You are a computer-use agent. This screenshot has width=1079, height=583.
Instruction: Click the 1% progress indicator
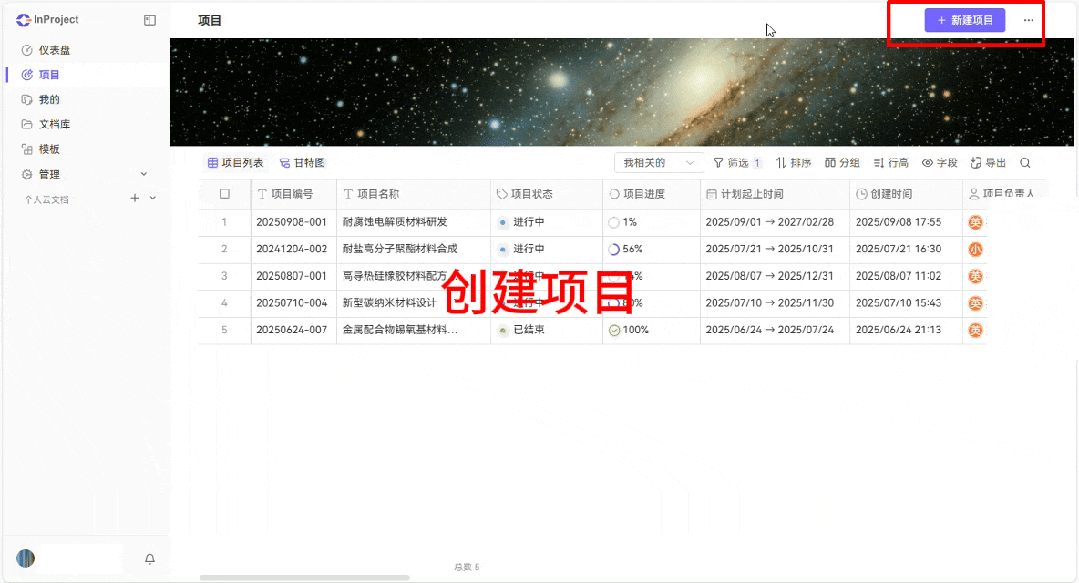[623, 222]
